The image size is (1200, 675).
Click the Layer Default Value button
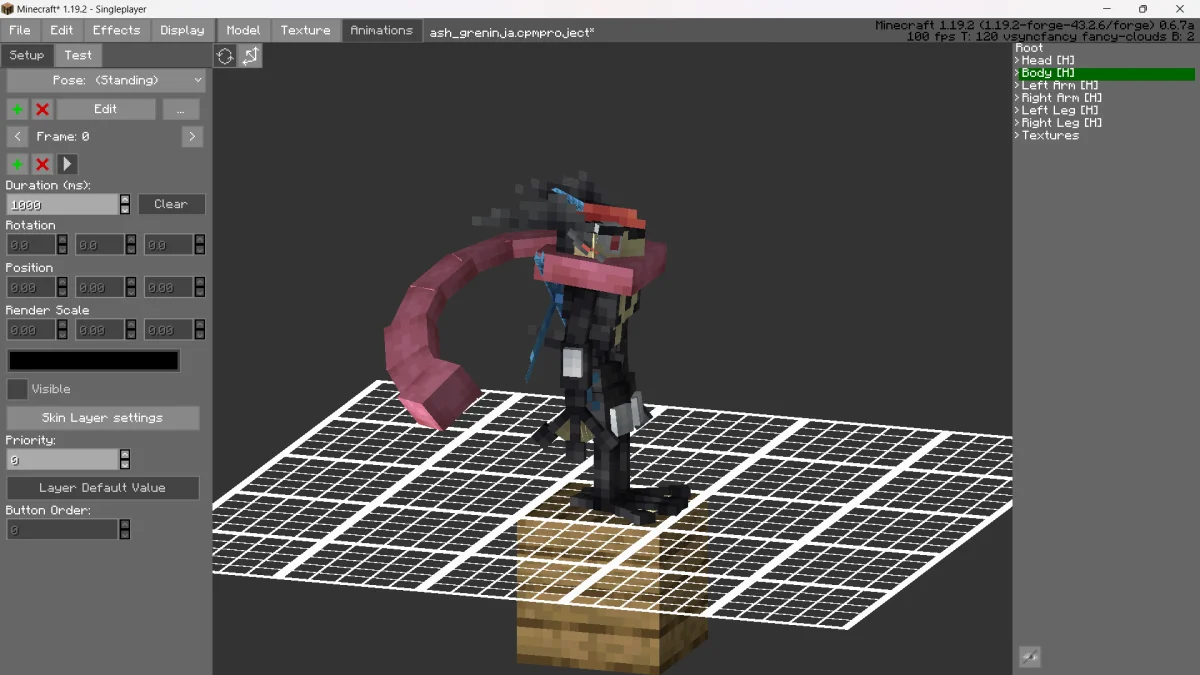click(x=103, y=488)
